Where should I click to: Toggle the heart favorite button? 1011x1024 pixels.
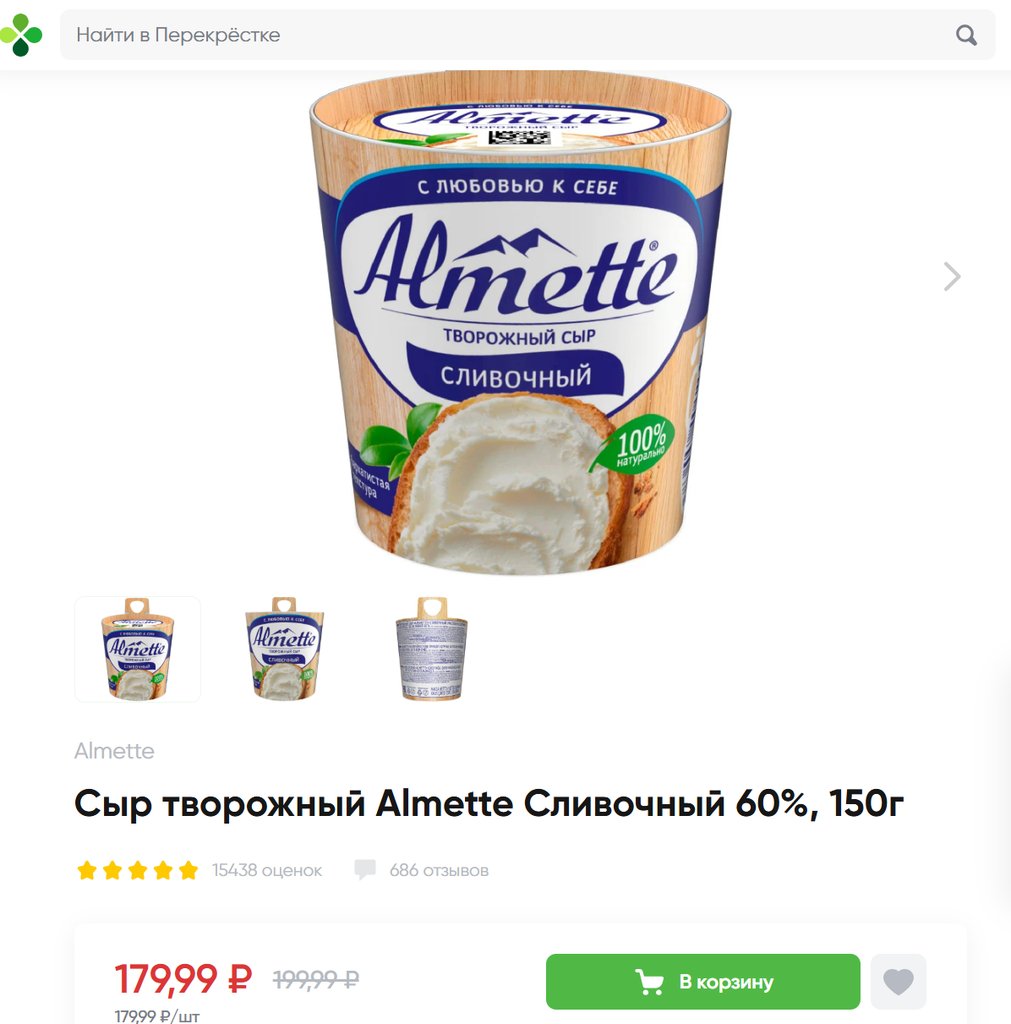[898, 982]
